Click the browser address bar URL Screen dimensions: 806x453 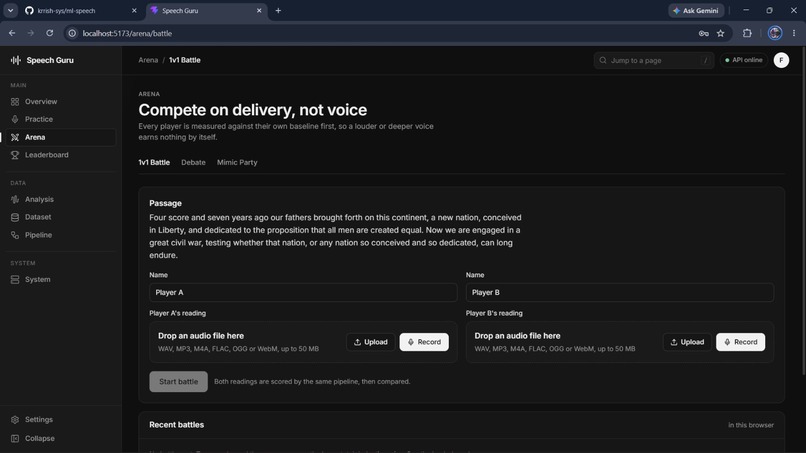point(127,33)
